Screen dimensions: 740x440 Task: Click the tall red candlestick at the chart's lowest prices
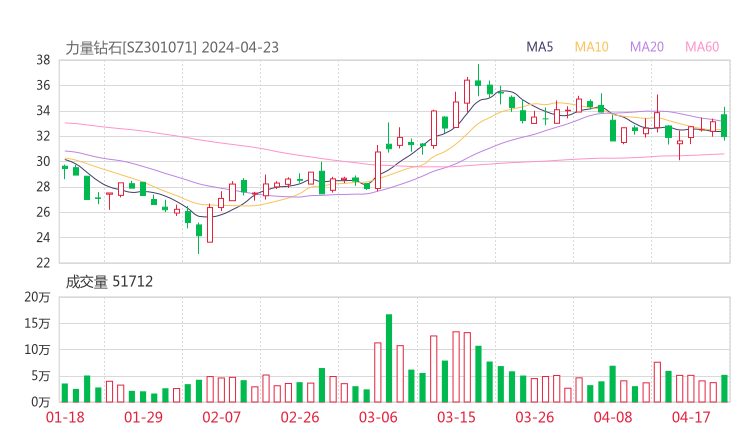tap(210, 224)
